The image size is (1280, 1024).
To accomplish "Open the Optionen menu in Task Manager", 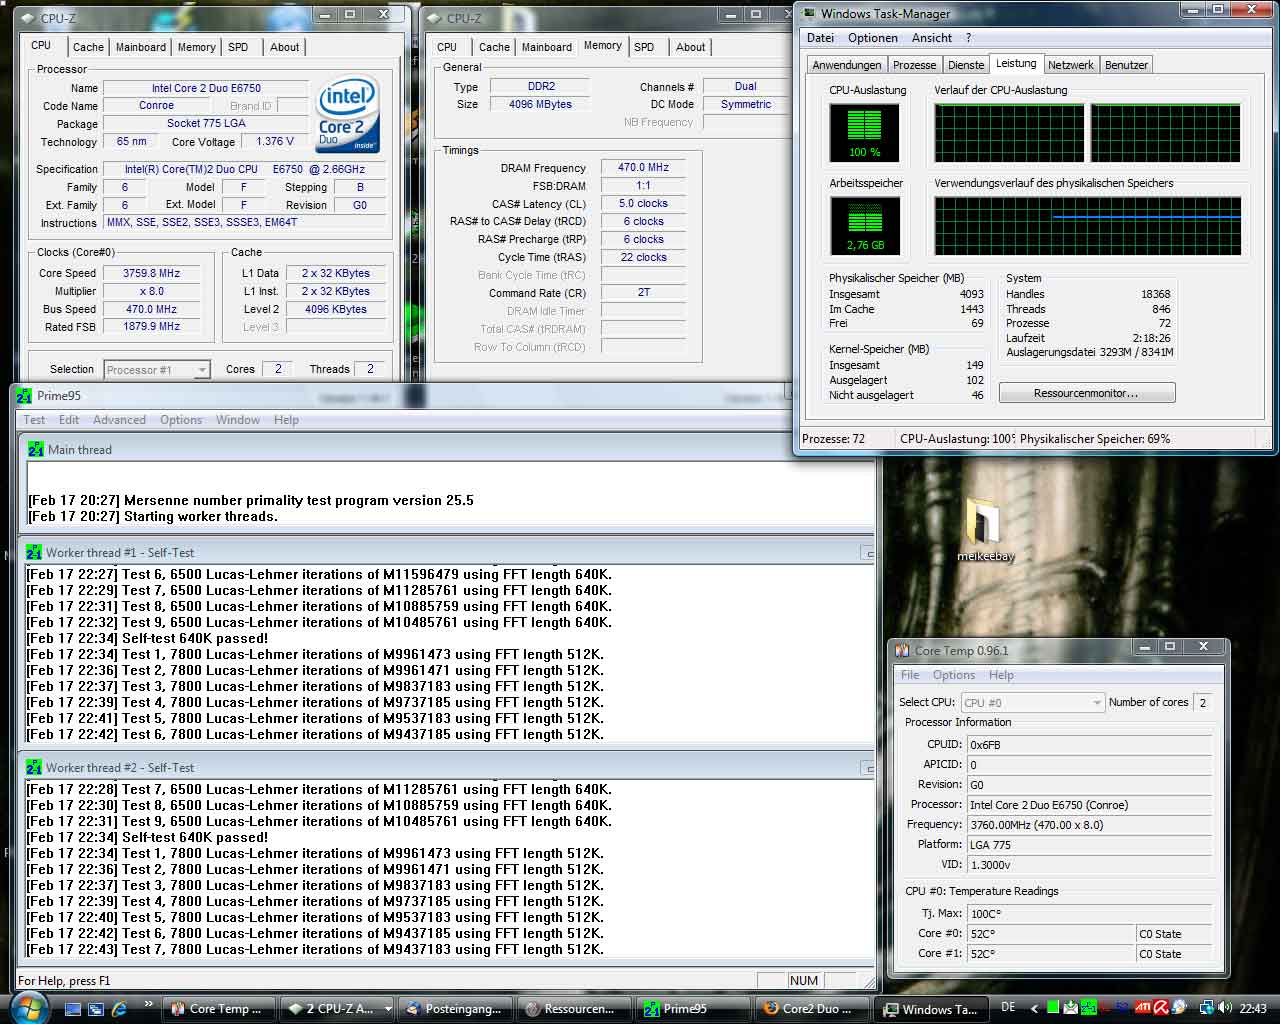I will coord(873,38).
